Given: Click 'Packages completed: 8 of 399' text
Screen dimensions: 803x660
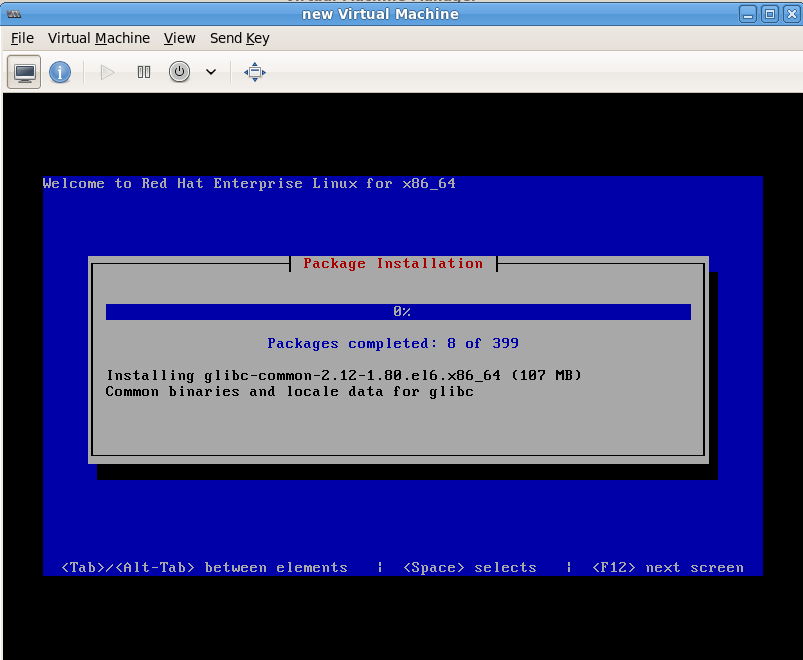Looking at the screenshot, I should (x=393, y=343).
